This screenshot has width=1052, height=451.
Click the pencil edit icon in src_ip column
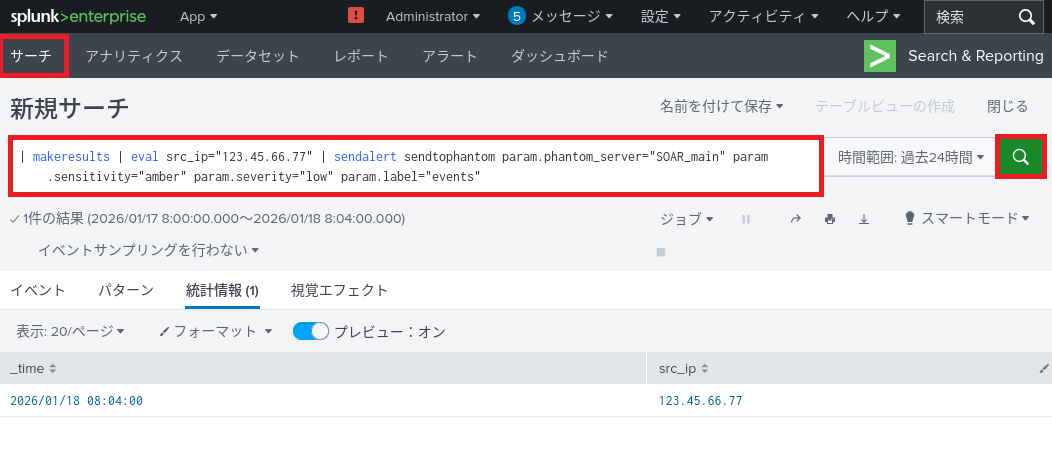tap(1044, 369)
